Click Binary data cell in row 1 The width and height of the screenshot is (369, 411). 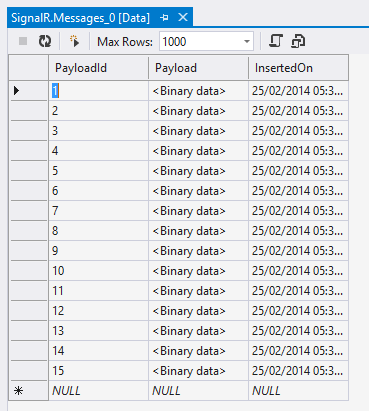tap(198, 91)
